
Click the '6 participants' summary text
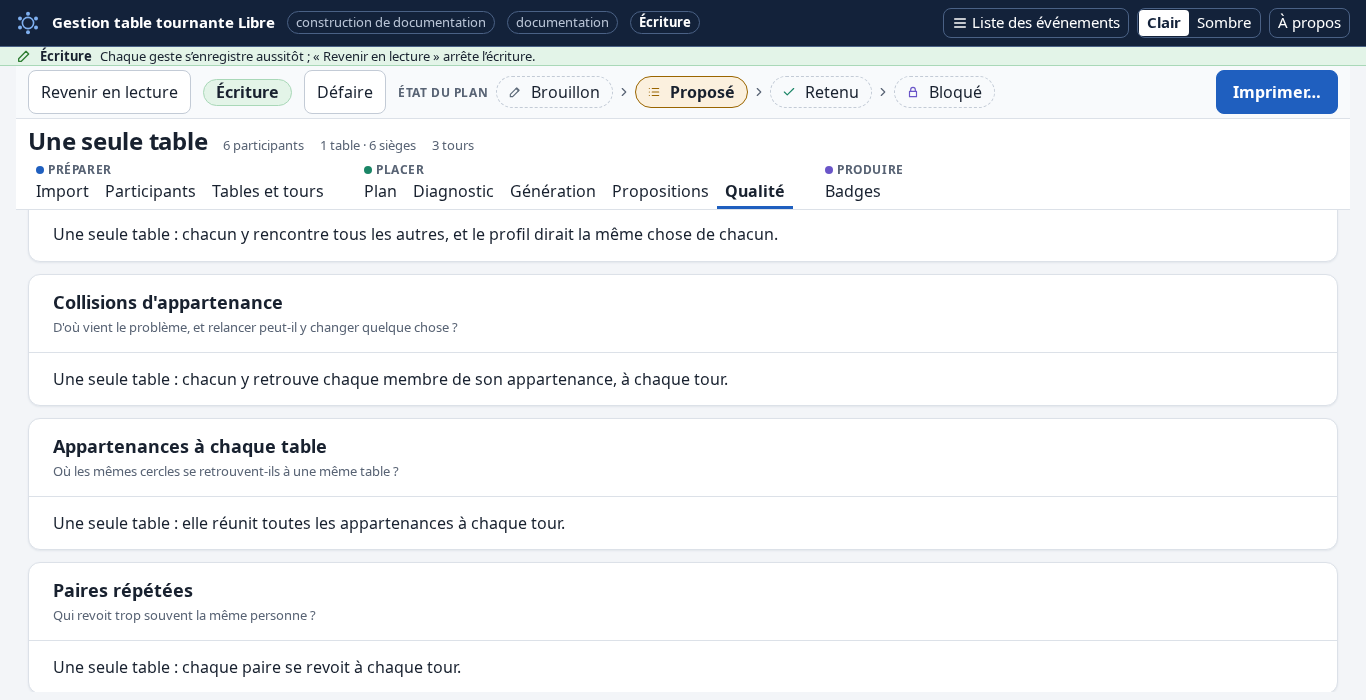point(263,145)
